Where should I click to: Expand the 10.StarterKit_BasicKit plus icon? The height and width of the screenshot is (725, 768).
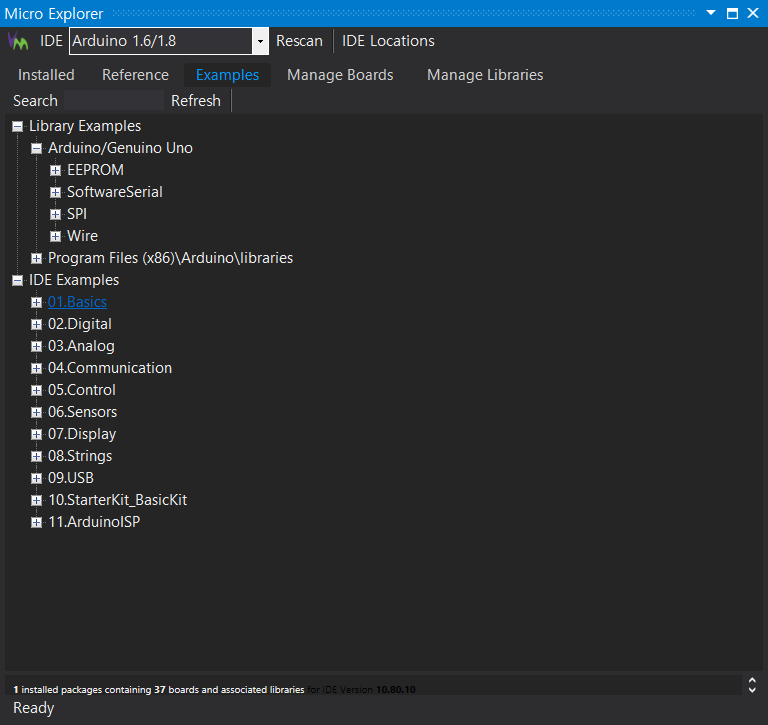click(x=36, y=501)
